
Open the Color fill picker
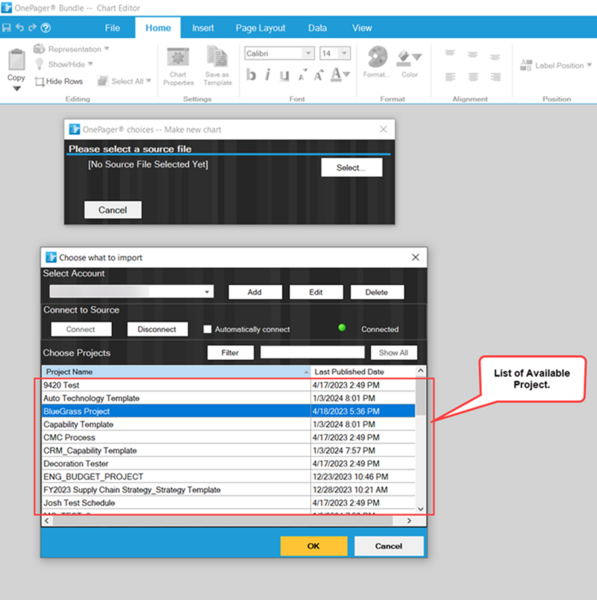[409, 63]
